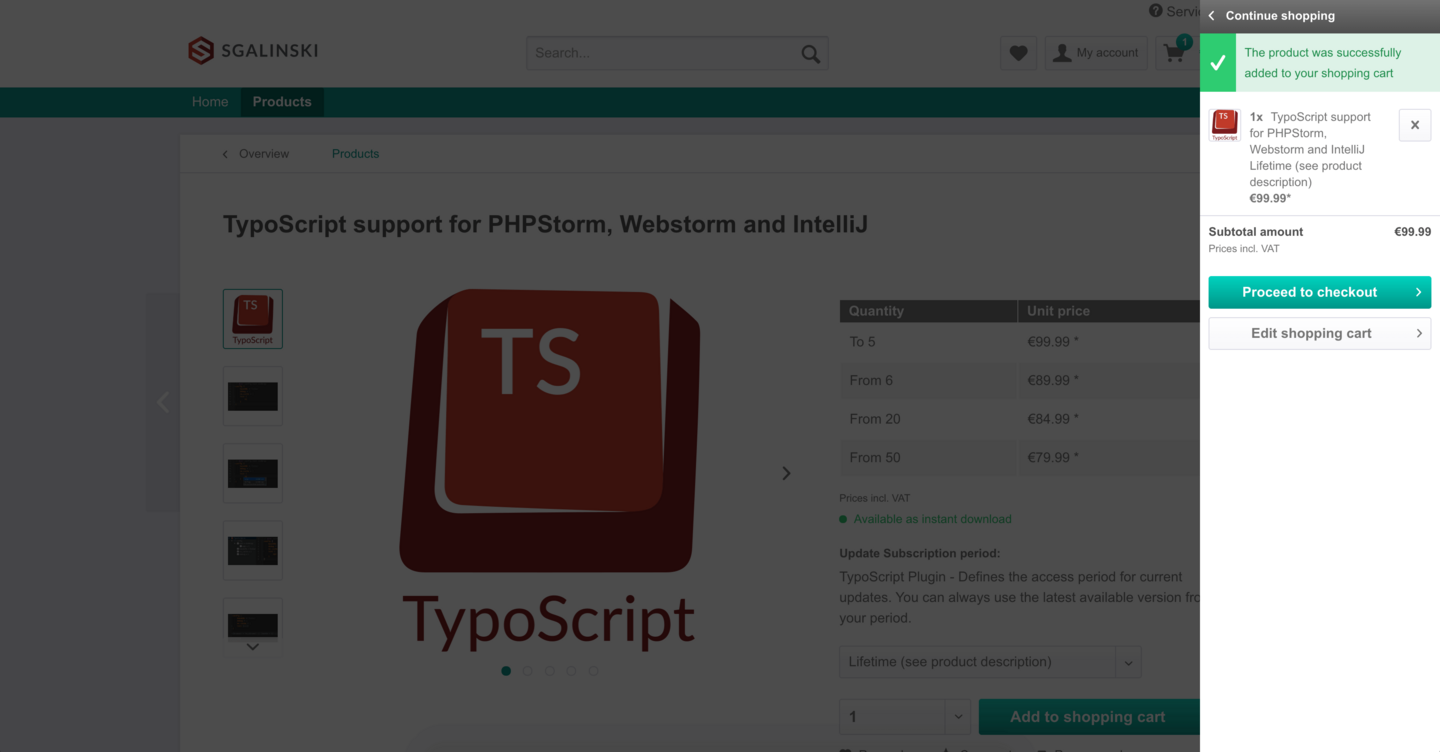Select the third screenshot thumbnail
Image resolution: width=1440 pixels, height=752 pixels.
253,473
